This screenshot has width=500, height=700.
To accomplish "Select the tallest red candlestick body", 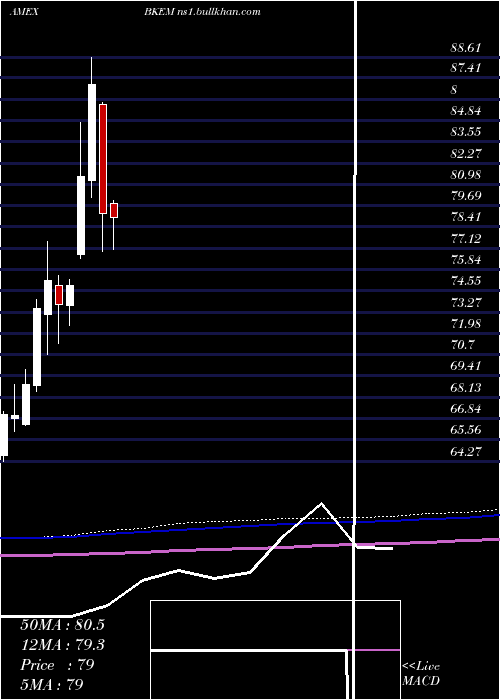I will click(103, 159).
